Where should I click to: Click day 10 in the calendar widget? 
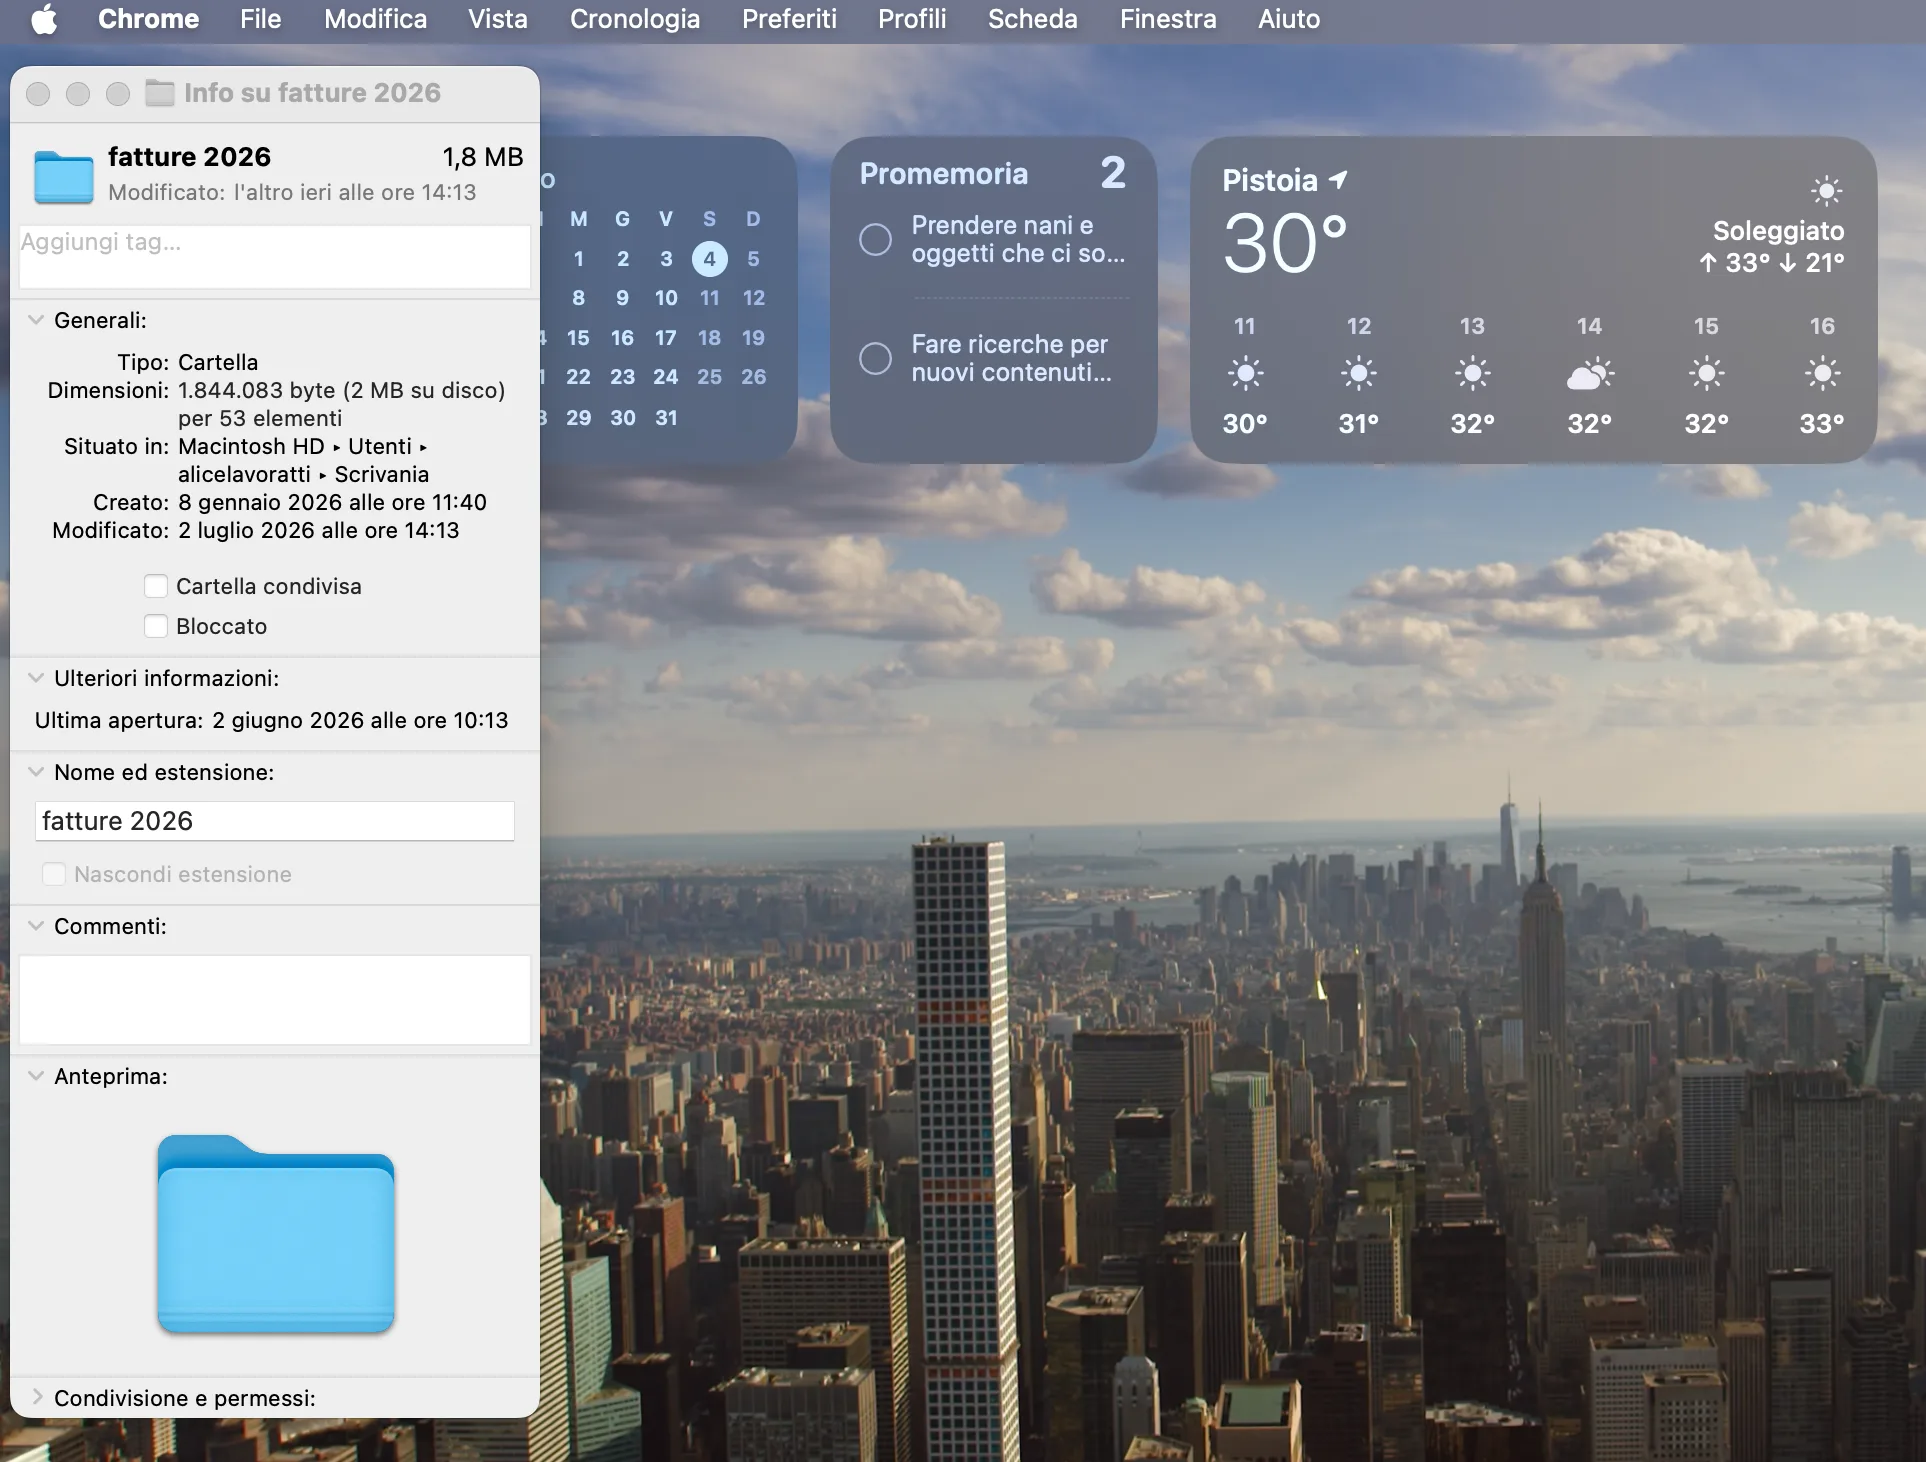(x=666, y=298)
